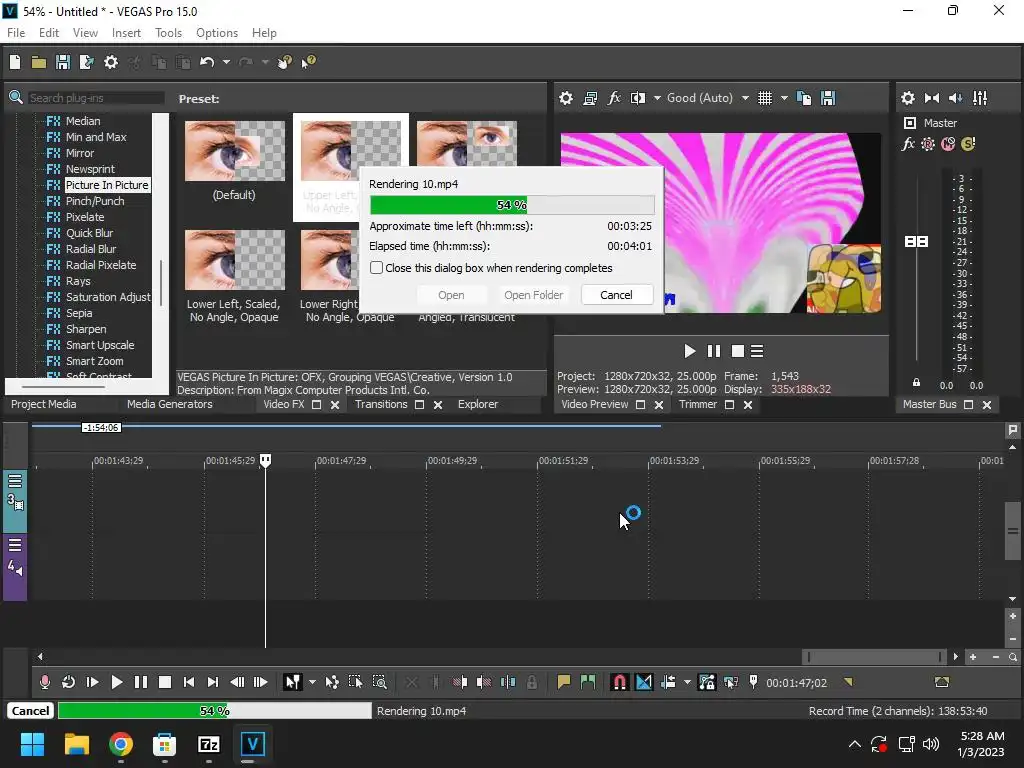This screenshot has width=1024, height=768.
Task: Click the Master Bus volume fader handle
Action: (x=916, y=242)
